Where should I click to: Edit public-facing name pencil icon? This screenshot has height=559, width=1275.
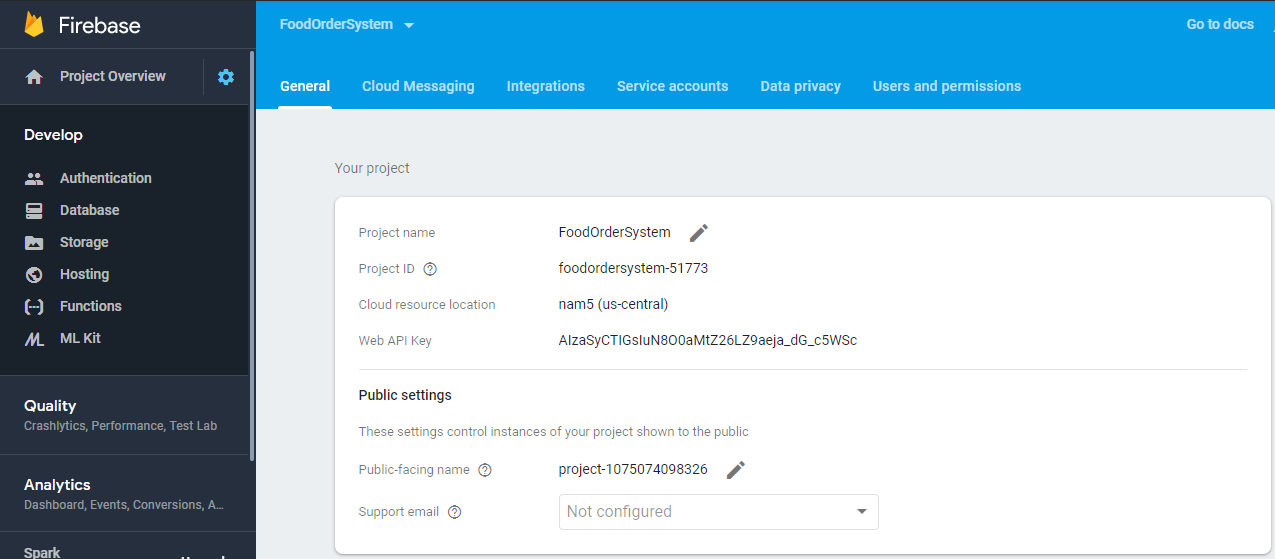736,470
